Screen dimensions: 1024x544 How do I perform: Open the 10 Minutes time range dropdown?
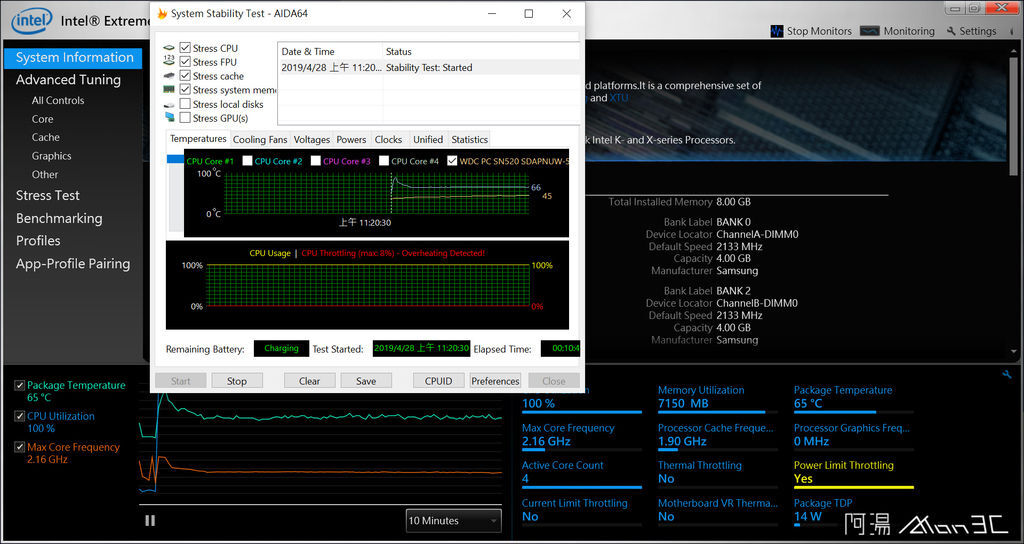point(453,520)
